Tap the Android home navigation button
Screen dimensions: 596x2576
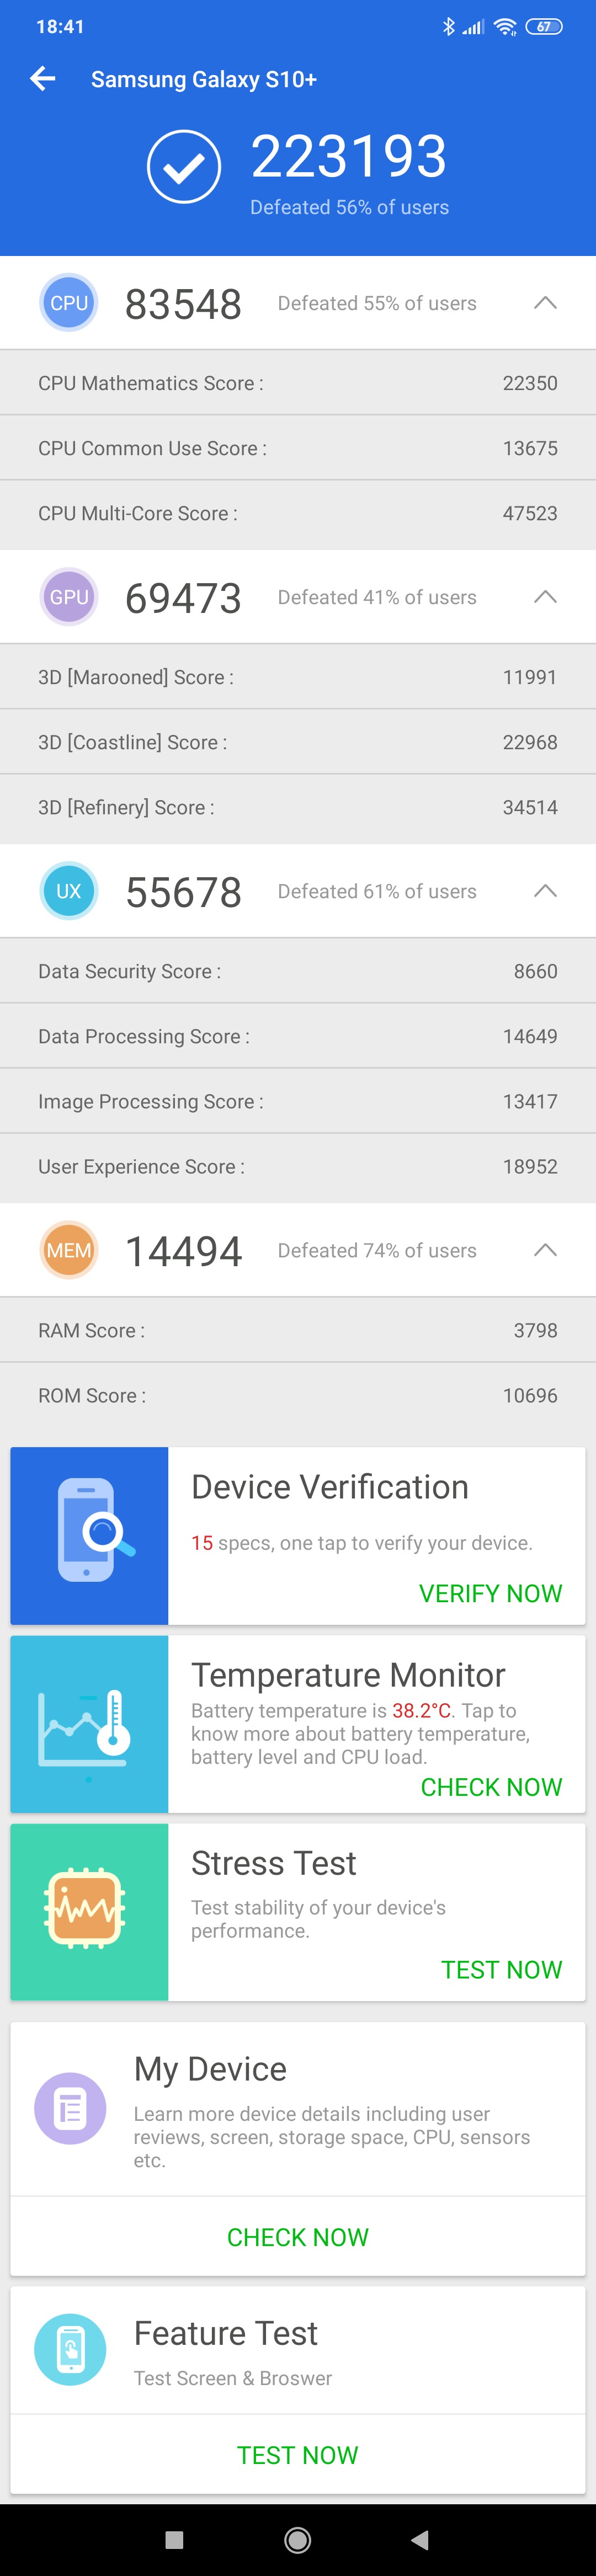tap(297, 2539)
